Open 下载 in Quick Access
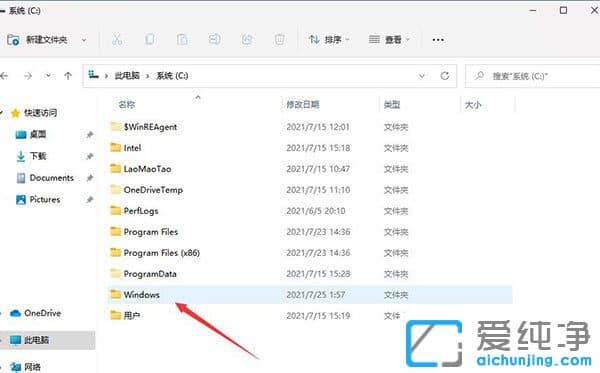600x373 pixels. 38,156
